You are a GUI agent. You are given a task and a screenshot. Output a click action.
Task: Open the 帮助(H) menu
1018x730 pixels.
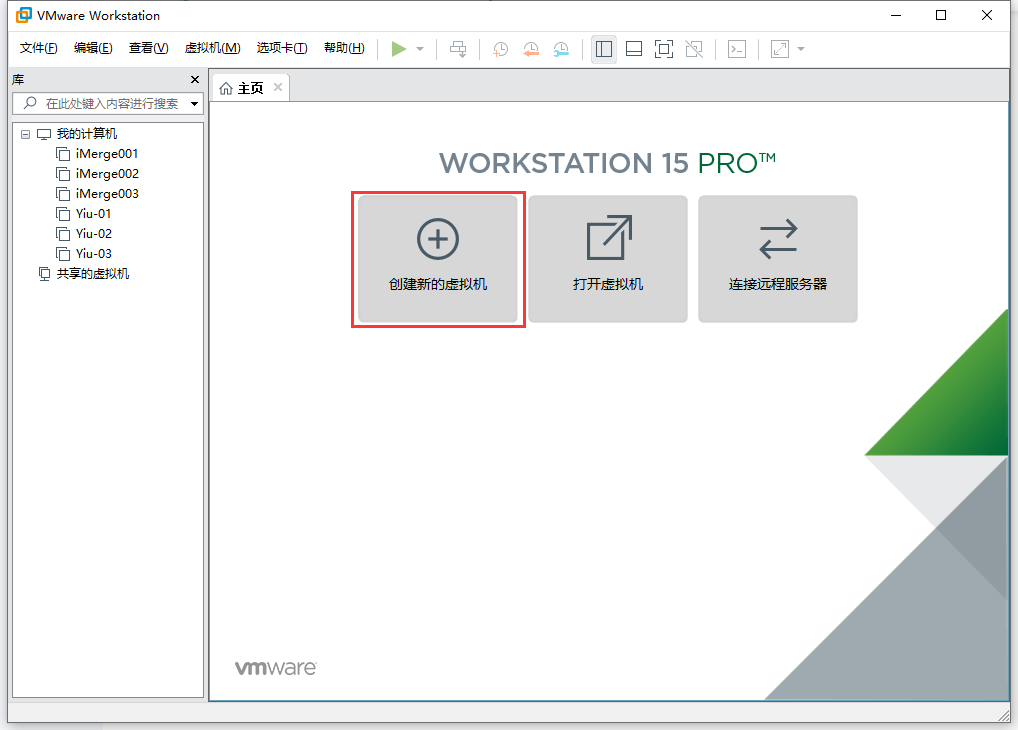pos(344,48)
